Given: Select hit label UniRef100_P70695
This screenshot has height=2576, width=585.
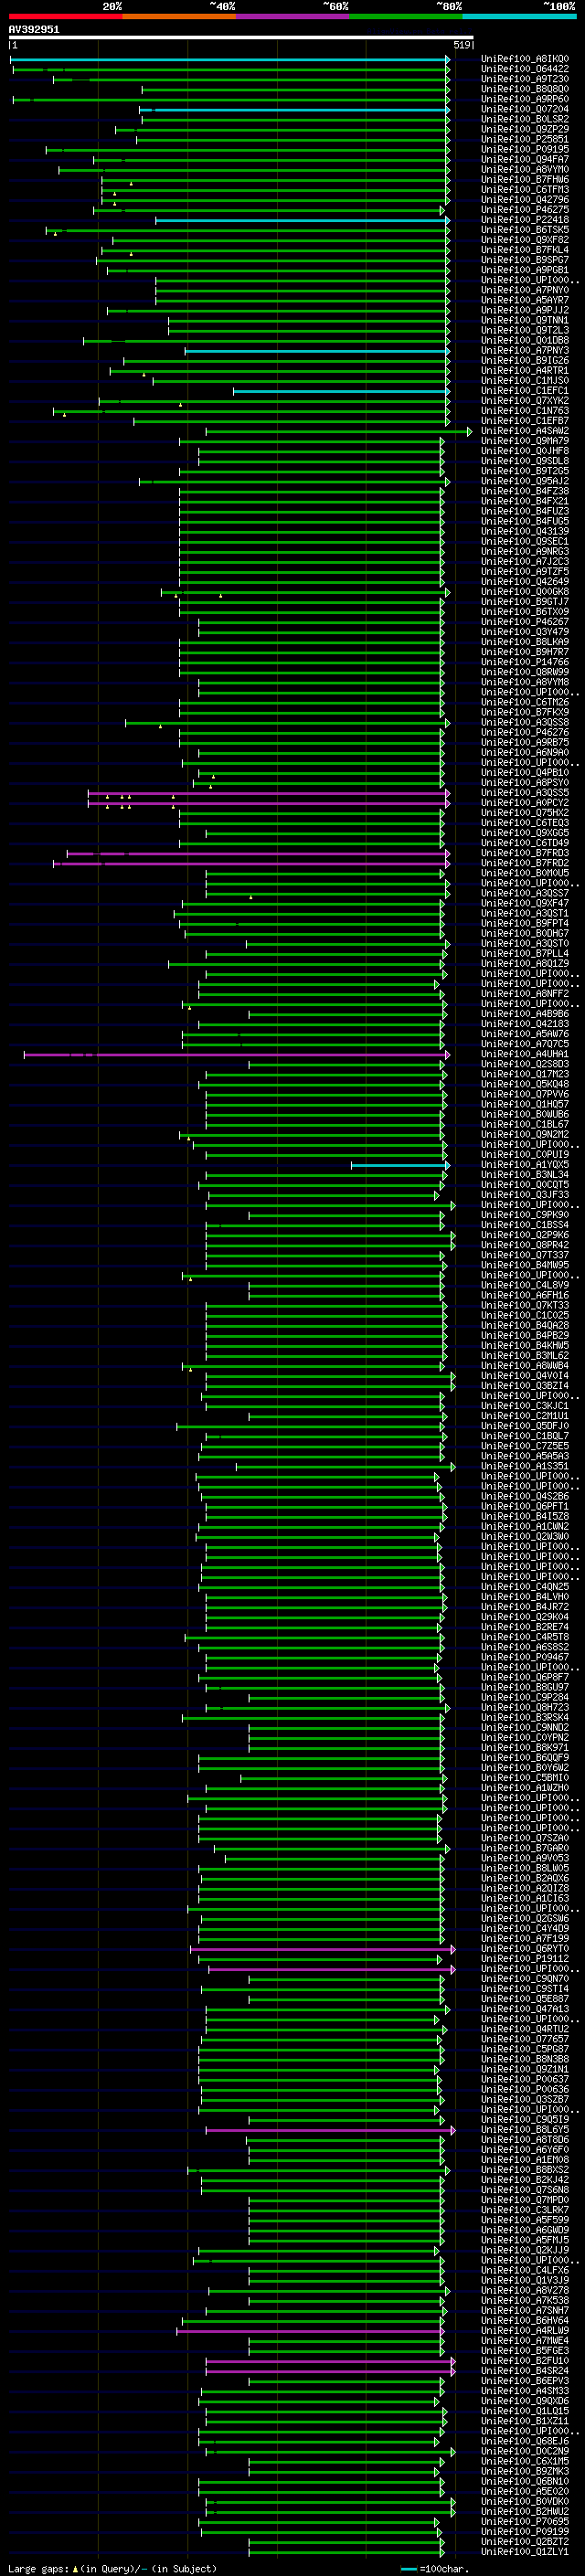Looking at the screenshot, I should pos(525,2521).
